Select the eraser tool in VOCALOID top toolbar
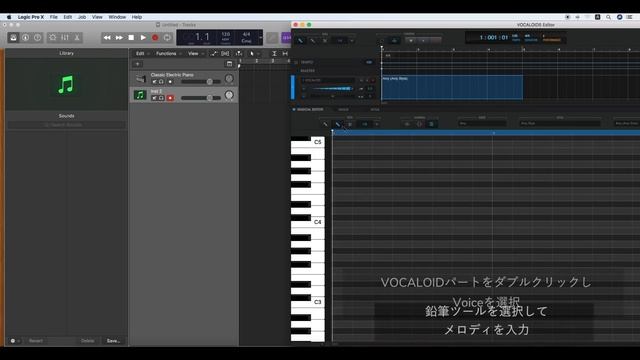640x360 pixels. tap(325, 40)
